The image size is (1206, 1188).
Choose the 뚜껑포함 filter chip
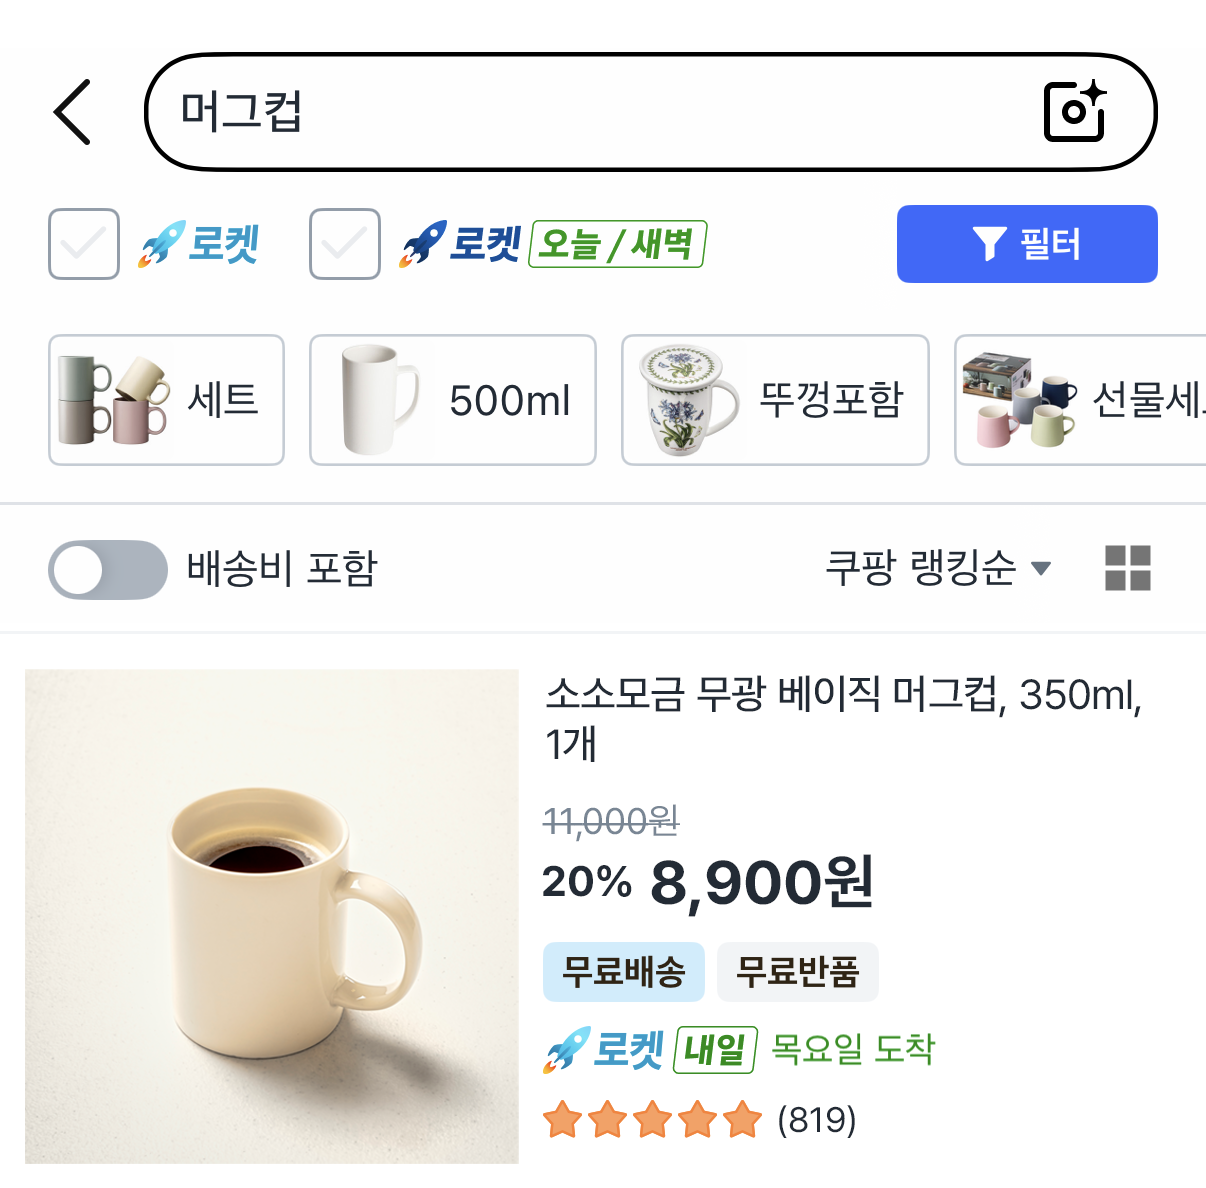pos(775,400)
